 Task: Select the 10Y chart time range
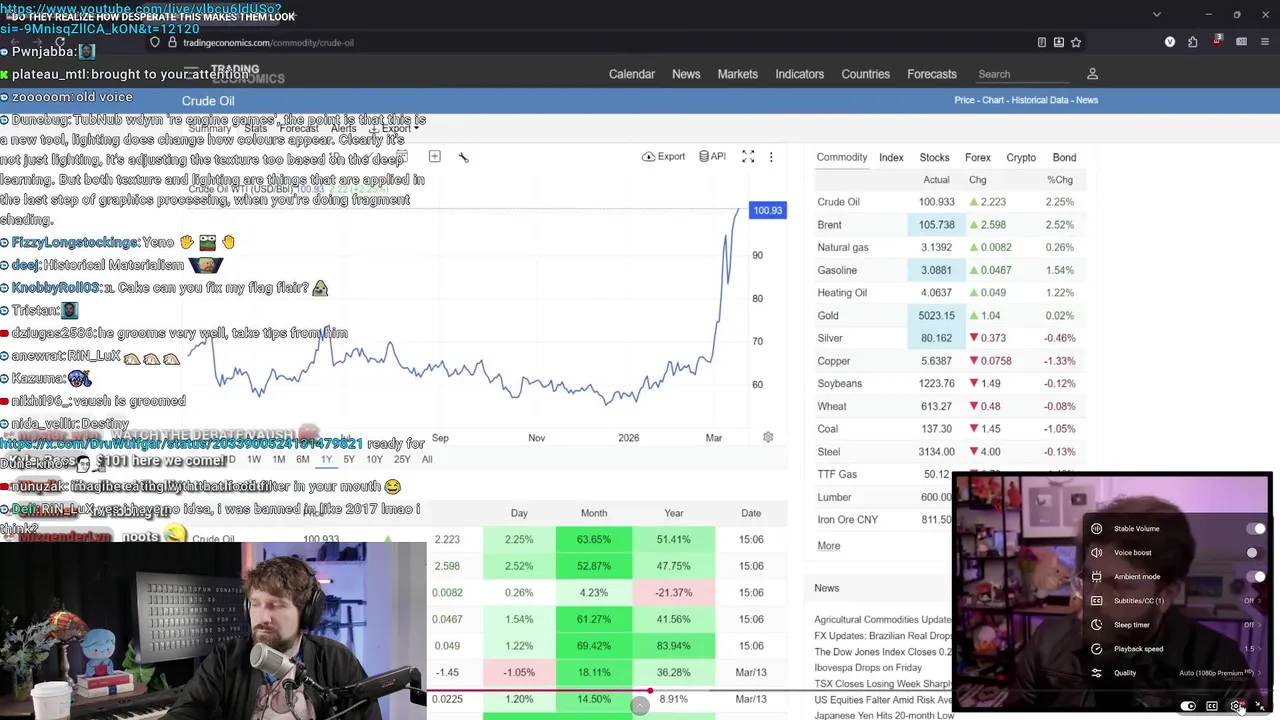[374, 459]
